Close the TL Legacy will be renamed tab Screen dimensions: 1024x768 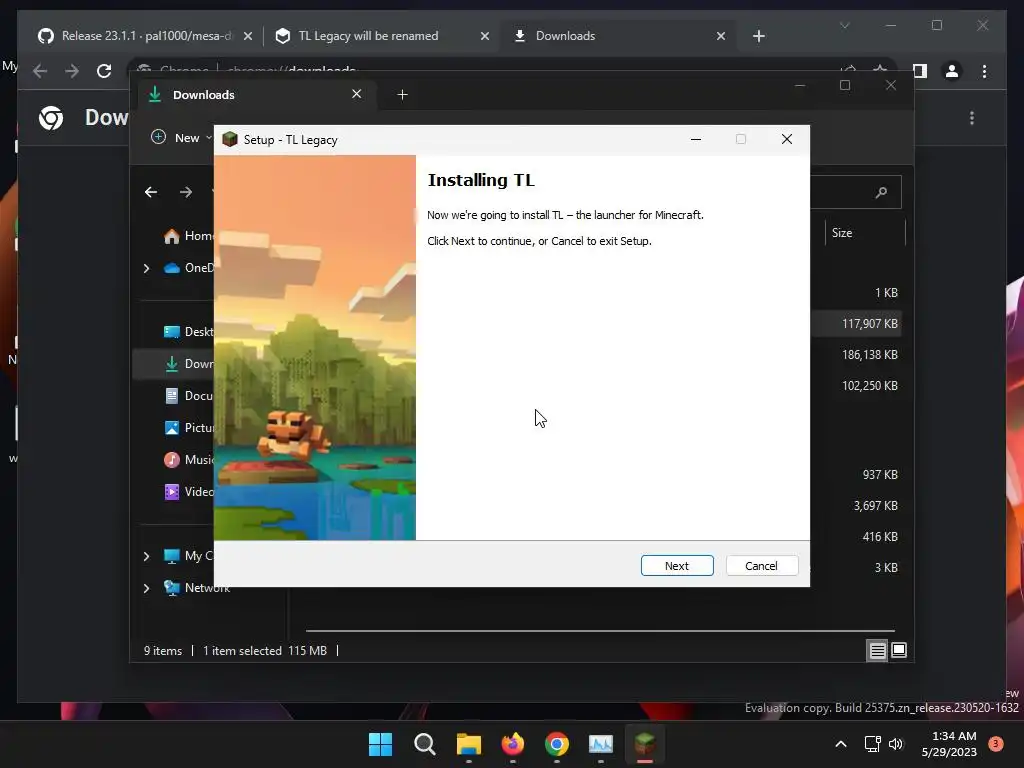click(485, 36)
